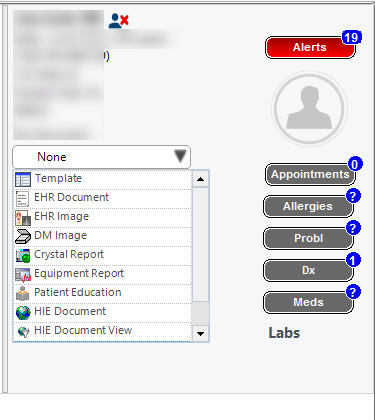The image size is (375, 420).
Task: Select DM Image from the list
Action: tap(103, 237)
